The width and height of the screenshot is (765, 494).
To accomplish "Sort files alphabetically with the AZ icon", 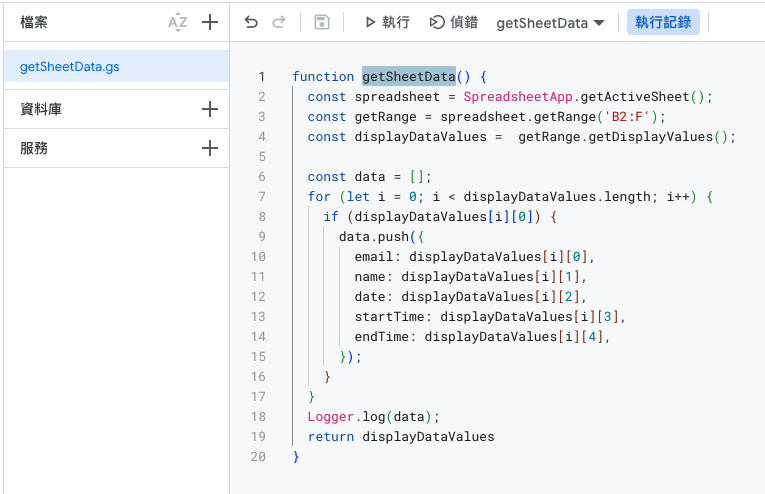I will [178, 22].
